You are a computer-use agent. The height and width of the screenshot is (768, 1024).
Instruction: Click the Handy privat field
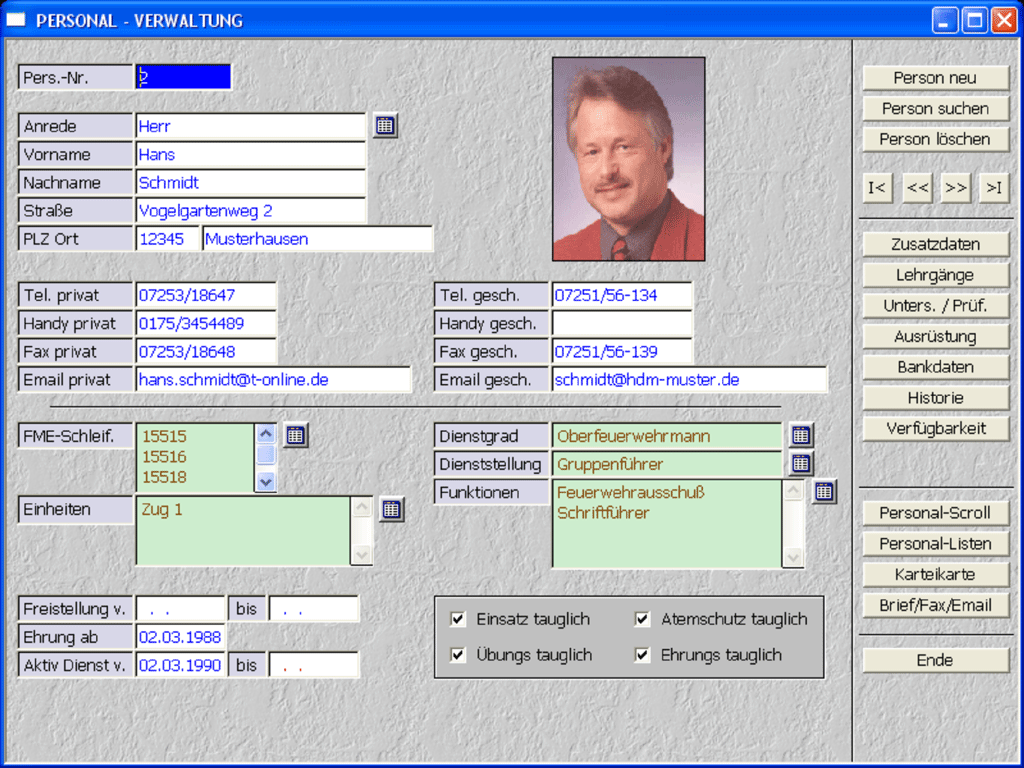click(206, 323)
